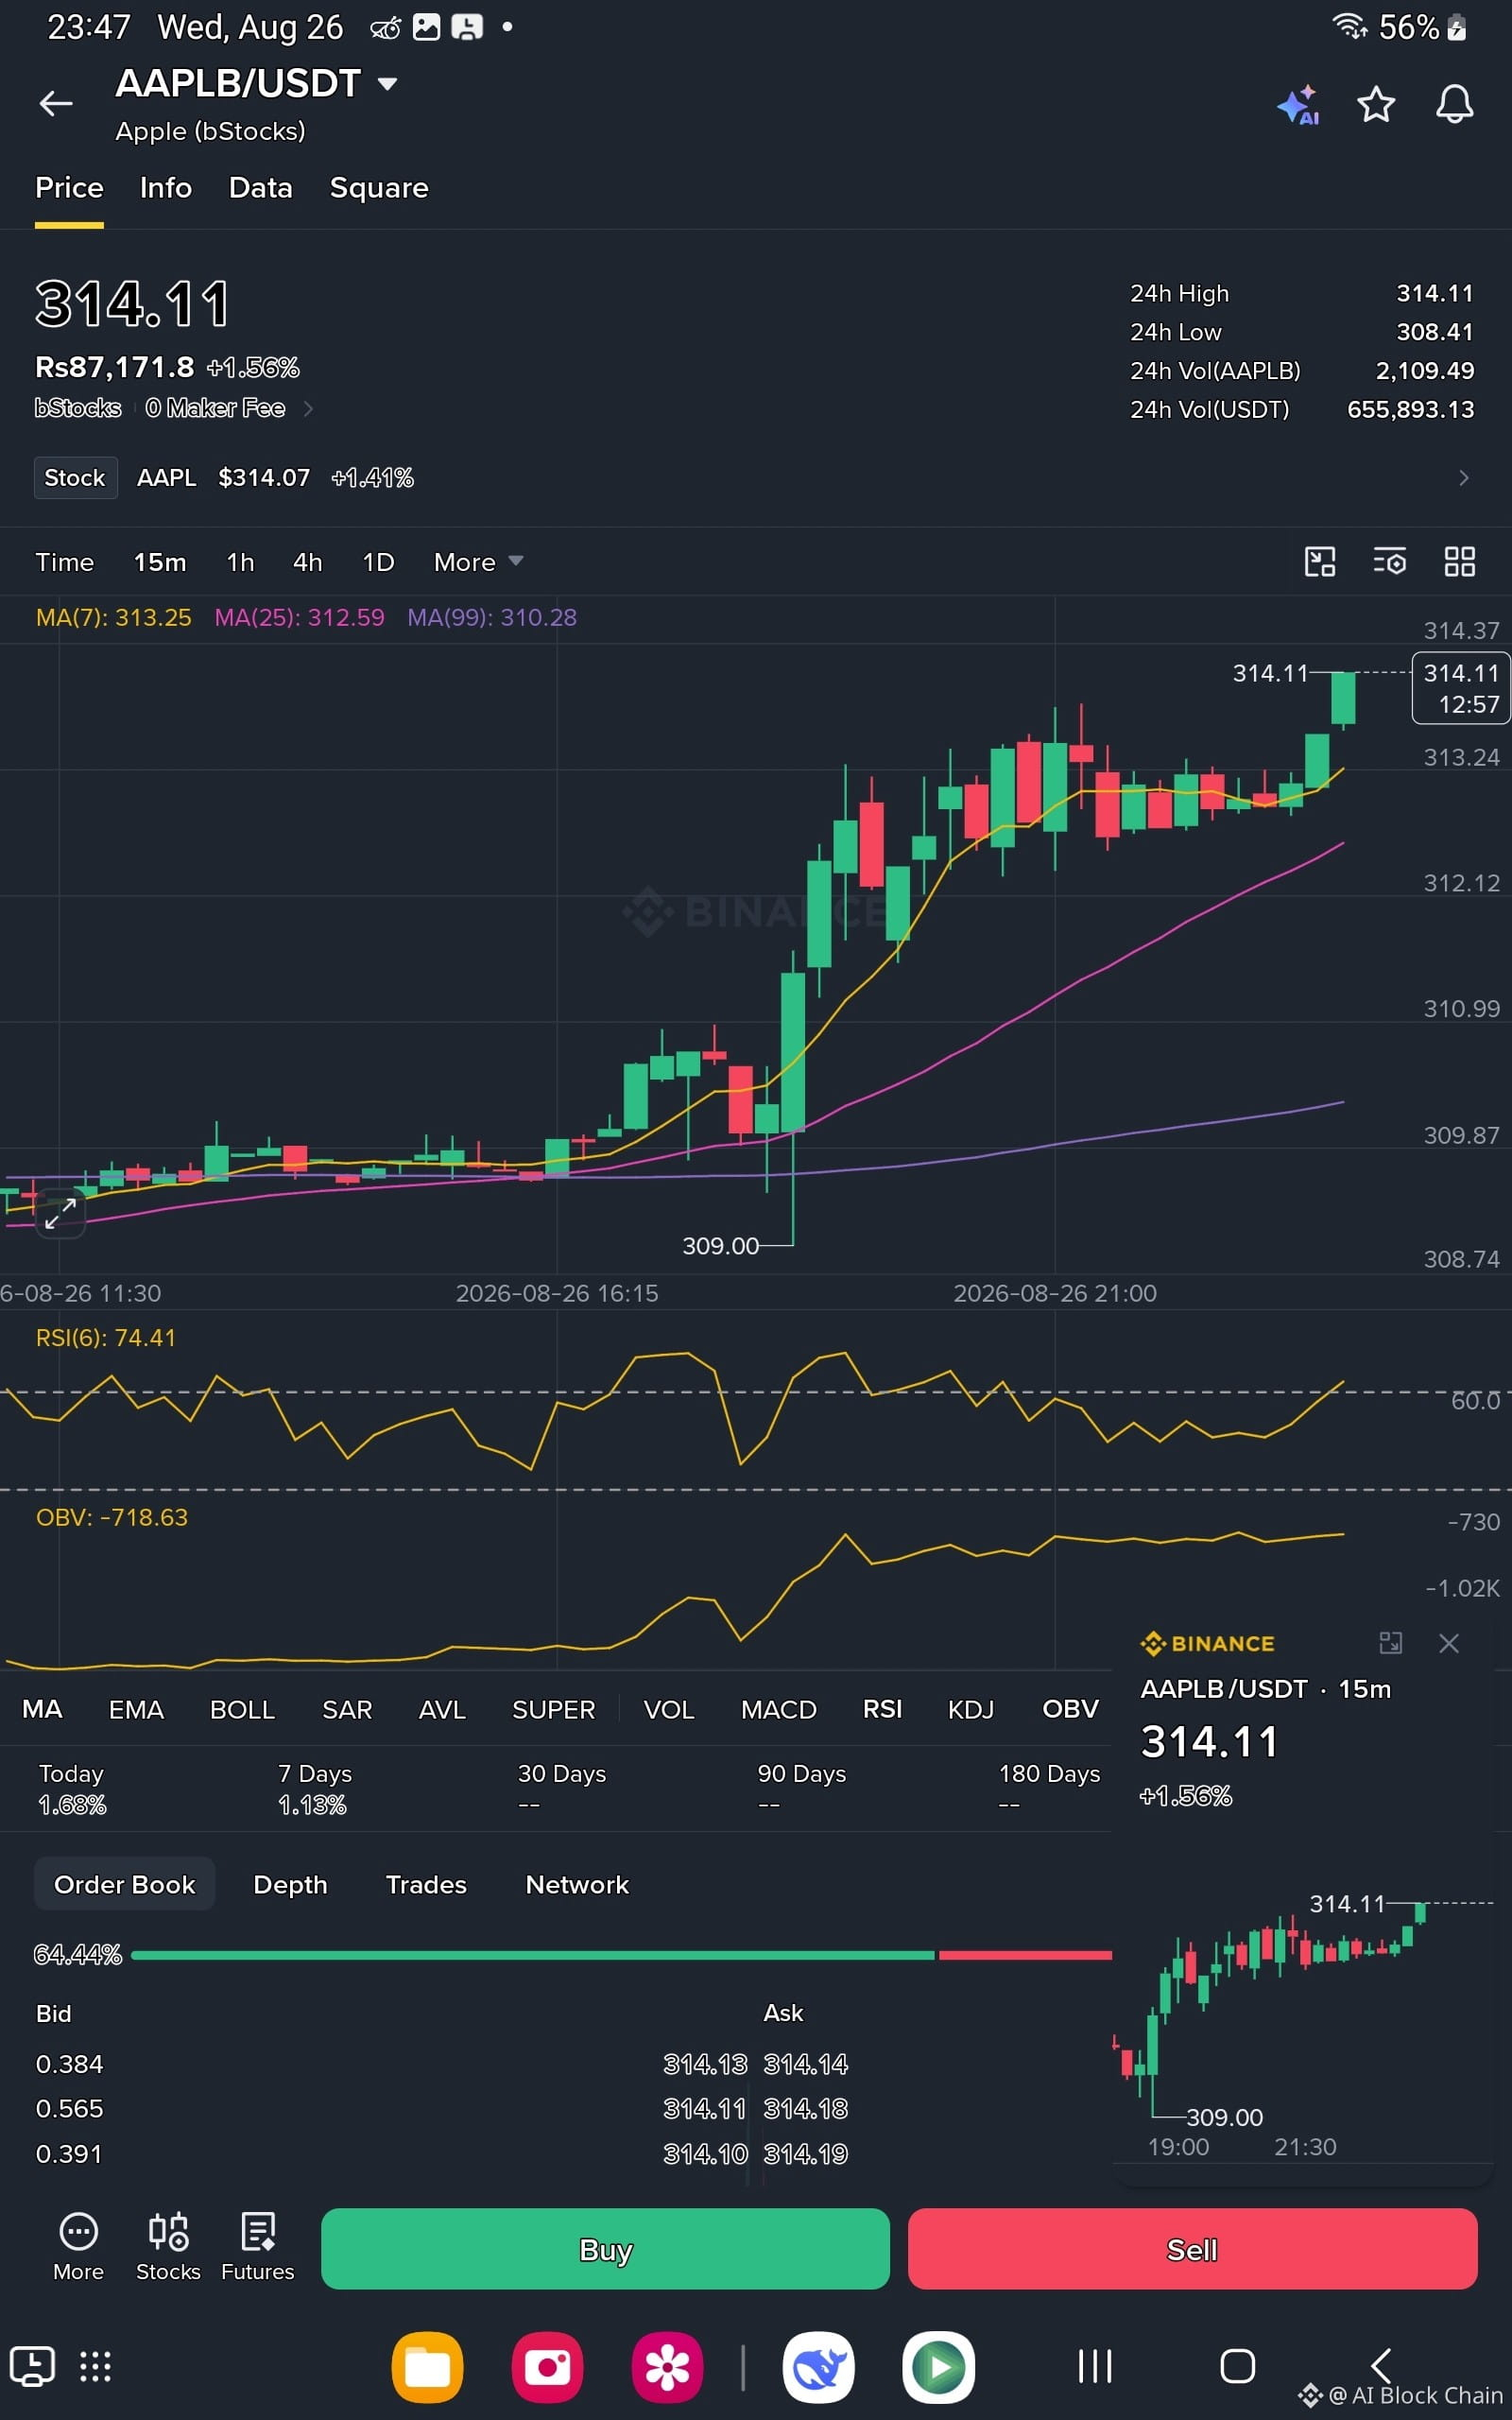The height and width of the screenshot is (2420, 1512).
Task: Open chart layout grid icon
Action: (x=1460, y=562)
